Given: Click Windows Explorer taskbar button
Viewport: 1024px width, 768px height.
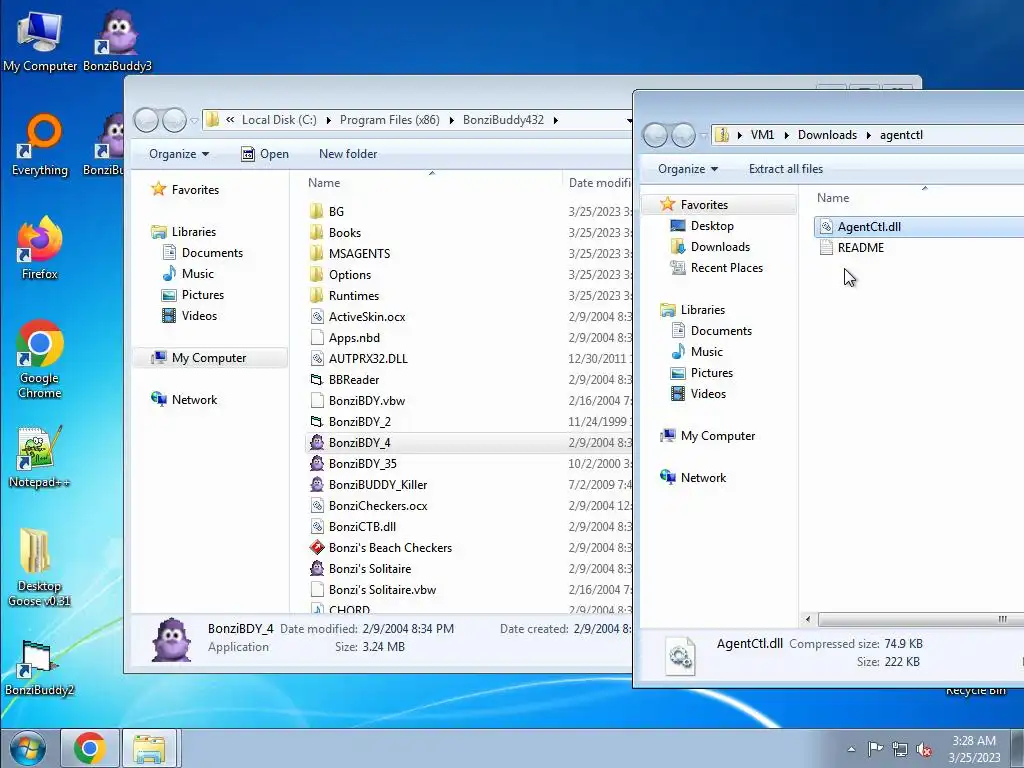Looking at the screenshot, I should (x=150, y=748).
